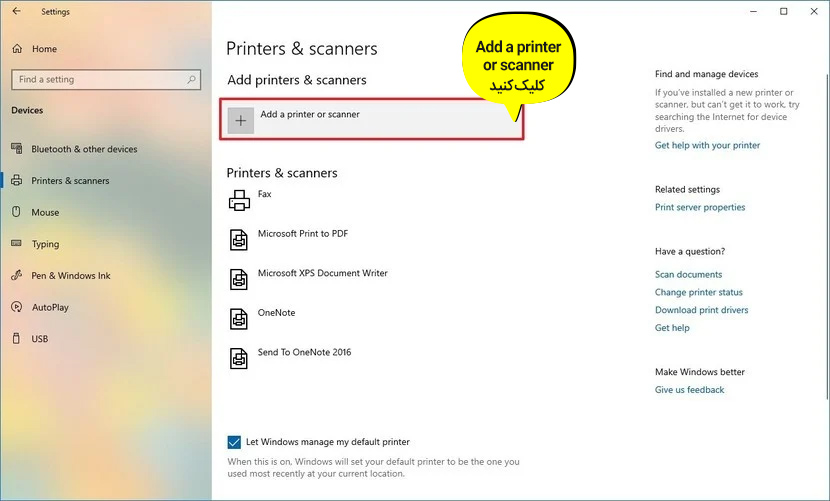Open Download print drivers link
This screenshot has width=830, height=501.
tap(701, 310)
